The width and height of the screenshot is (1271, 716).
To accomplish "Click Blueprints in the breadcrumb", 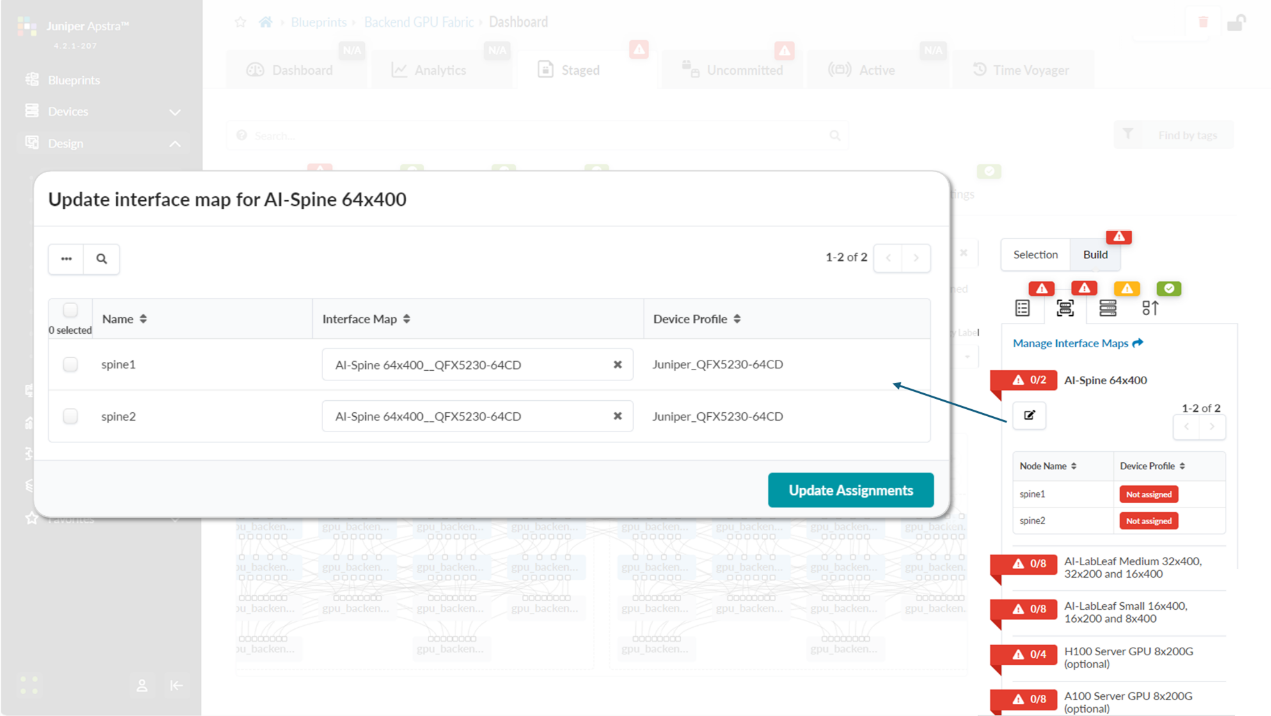I will pyautogui.click(x=318, y=22).
